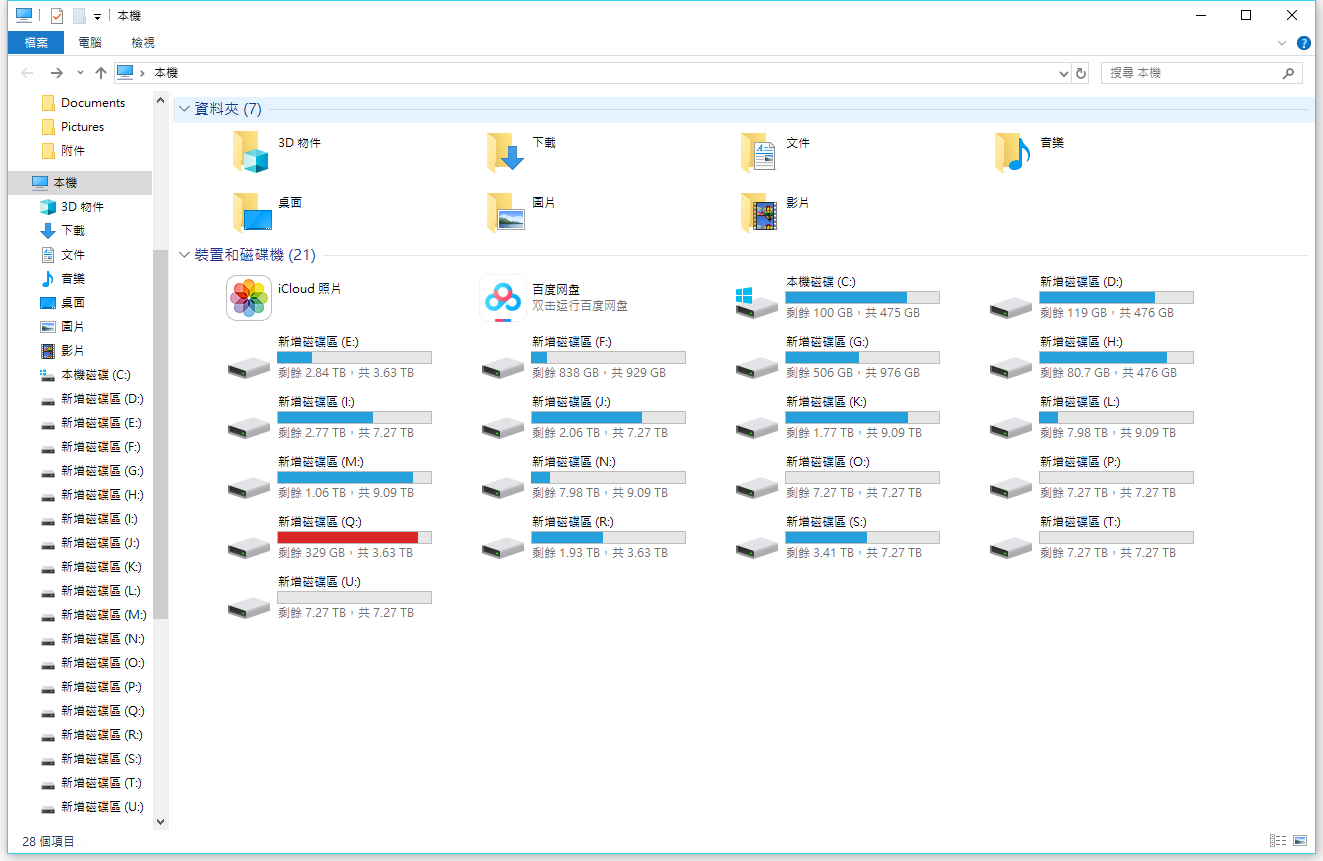Image resolution: width=1323 pixels, height=861 pixels.
Task: Open the 檢視 ribbon tab
Action: coord(143,42)
